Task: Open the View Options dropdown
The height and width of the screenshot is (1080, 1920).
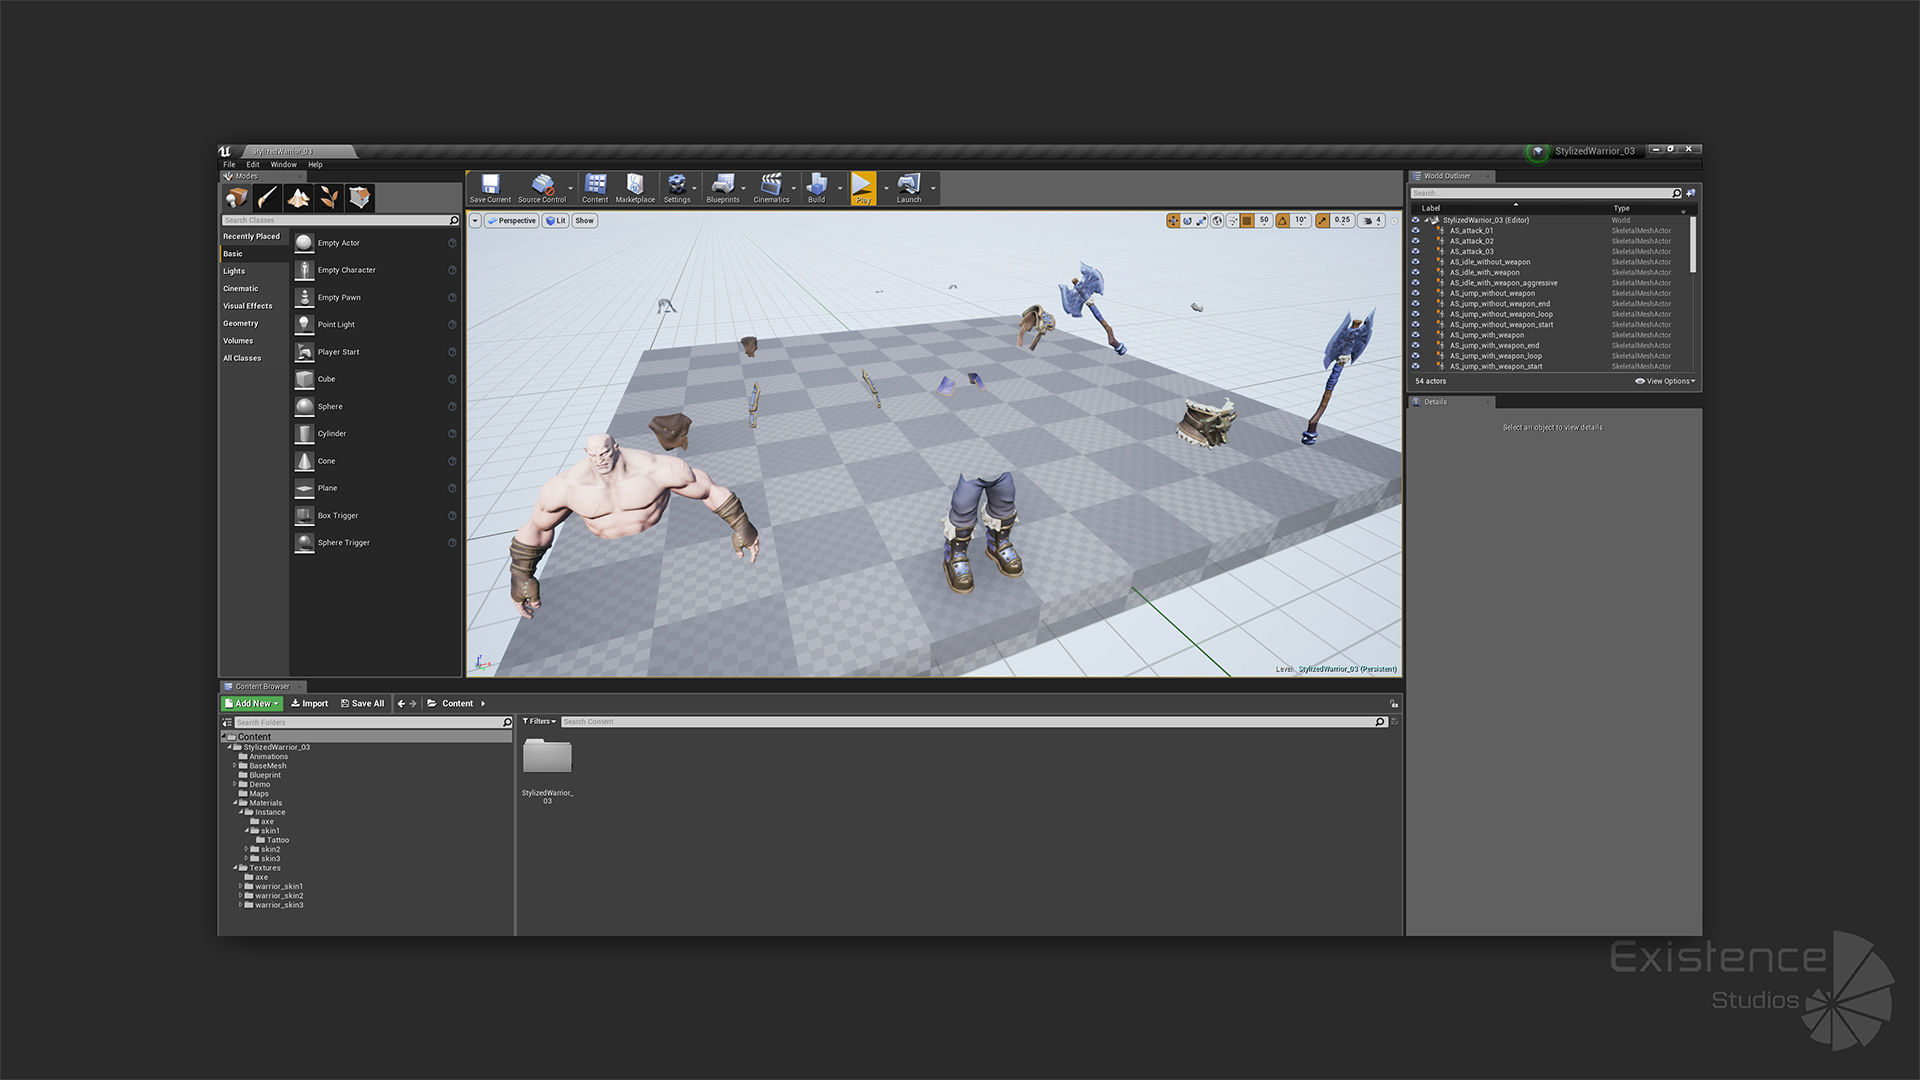Action: [x=1665, y=381]
